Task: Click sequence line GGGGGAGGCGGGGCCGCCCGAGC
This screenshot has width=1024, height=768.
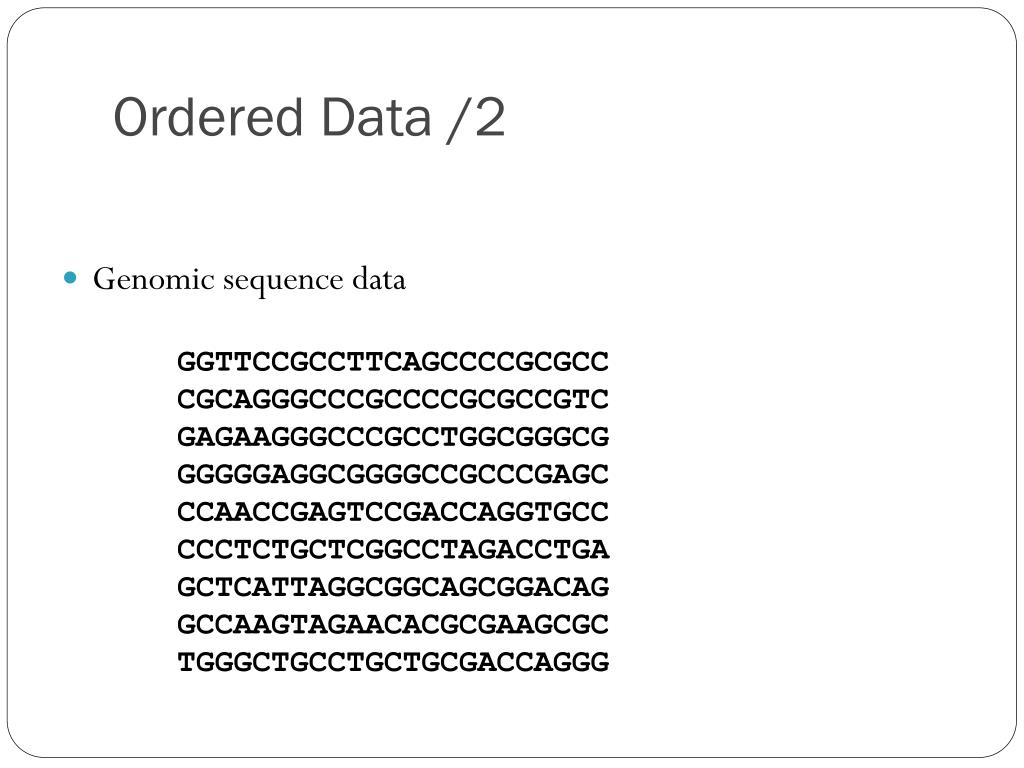Action: [x=393, y=474]
